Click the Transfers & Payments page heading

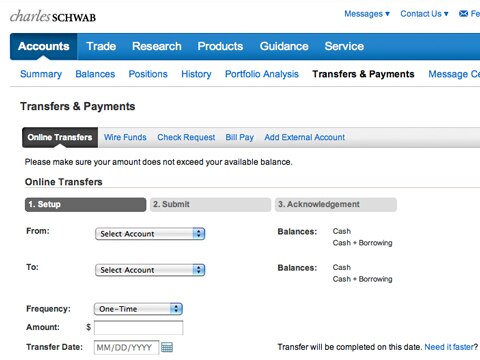(78, 106)
